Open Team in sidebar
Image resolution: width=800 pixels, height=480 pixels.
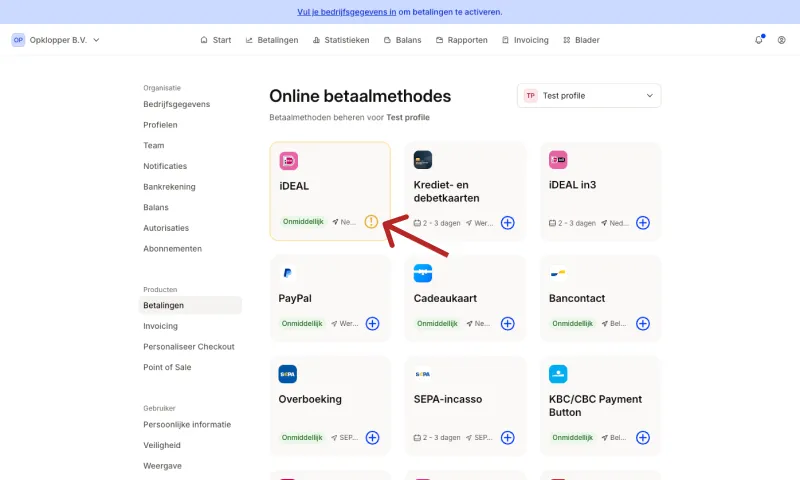click(154, 145)
